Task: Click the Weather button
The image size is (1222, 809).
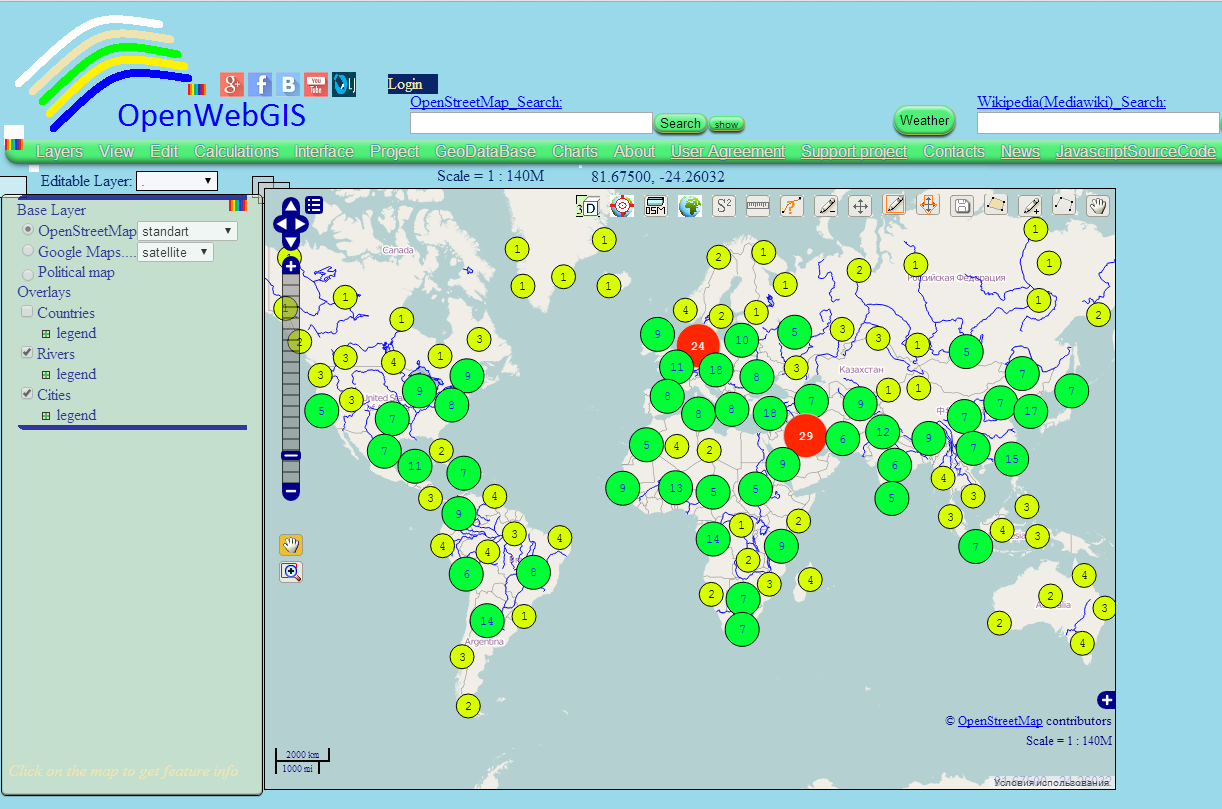Action: [x=923, y=120]
